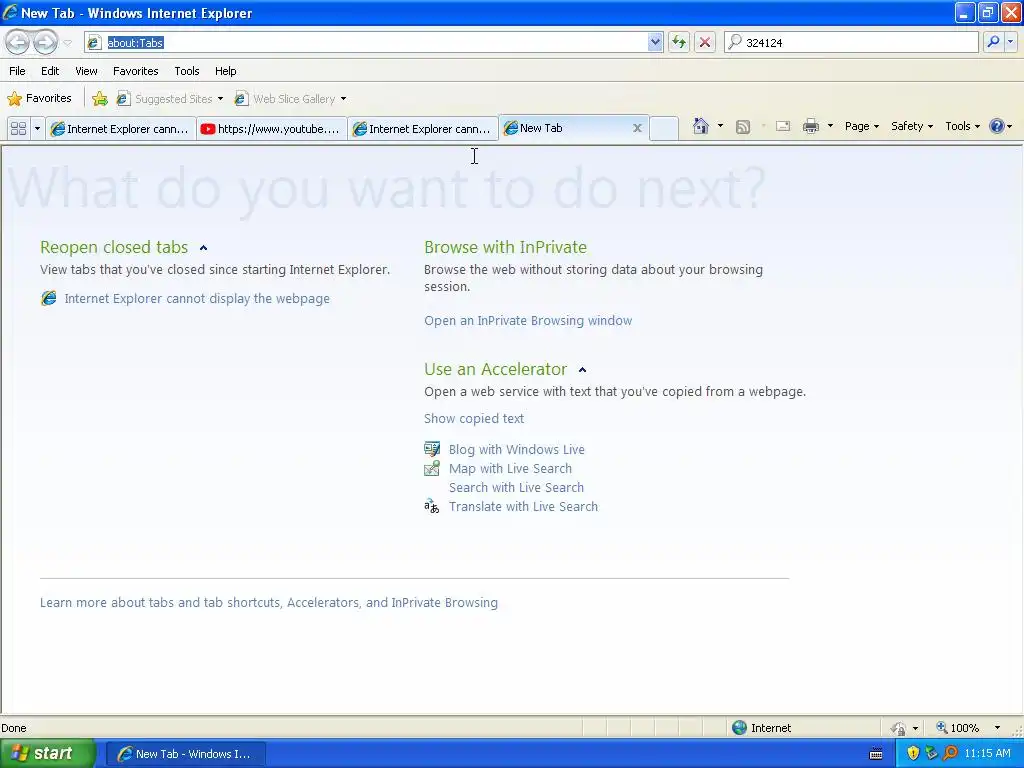
Task: Click the Windows Start button
Action: [x=46, y=754]
